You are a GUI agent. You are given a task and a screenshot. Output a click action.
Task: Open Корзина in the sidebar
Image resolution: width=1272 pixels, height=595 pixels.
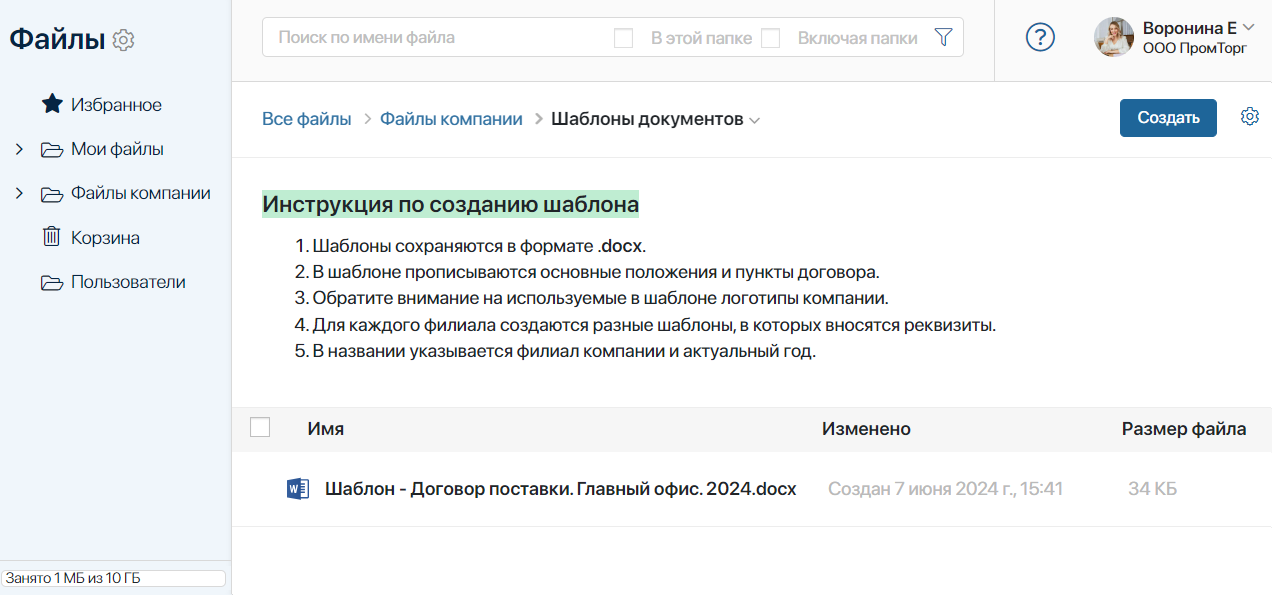point(105,238)
